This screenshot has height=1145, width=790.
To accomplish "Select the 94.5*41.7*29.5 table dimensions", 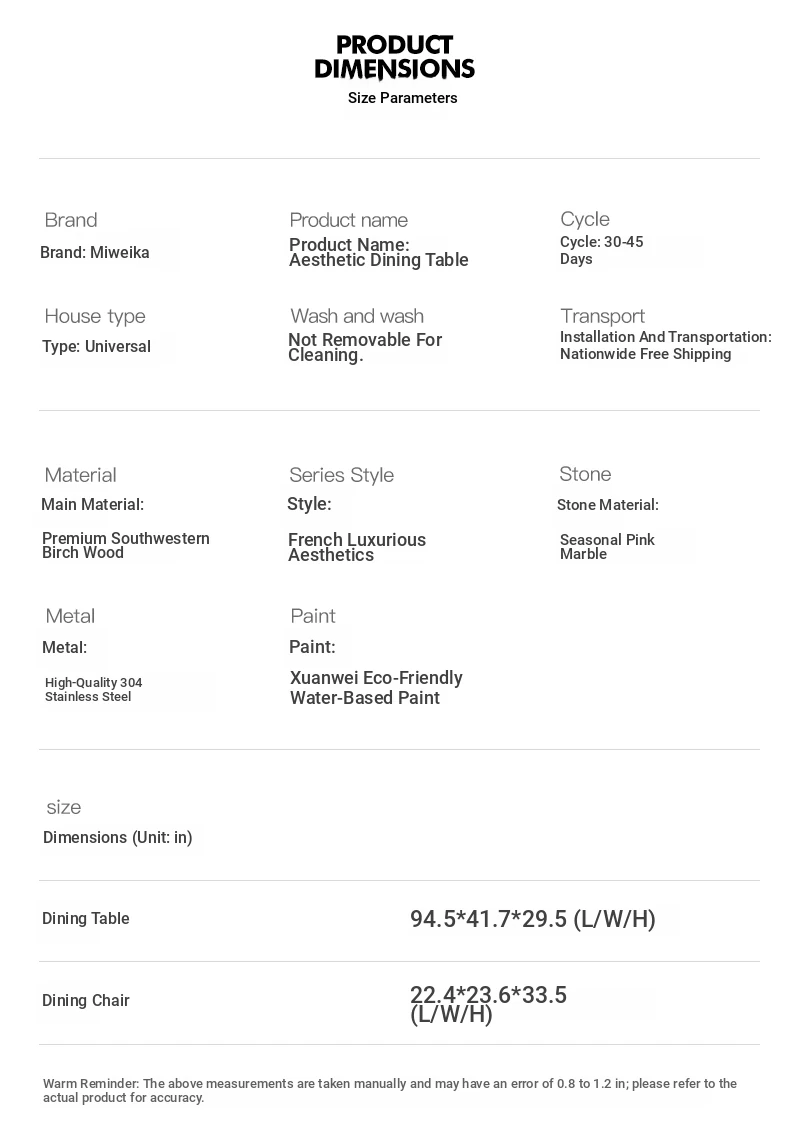I will tap(532, 919).
